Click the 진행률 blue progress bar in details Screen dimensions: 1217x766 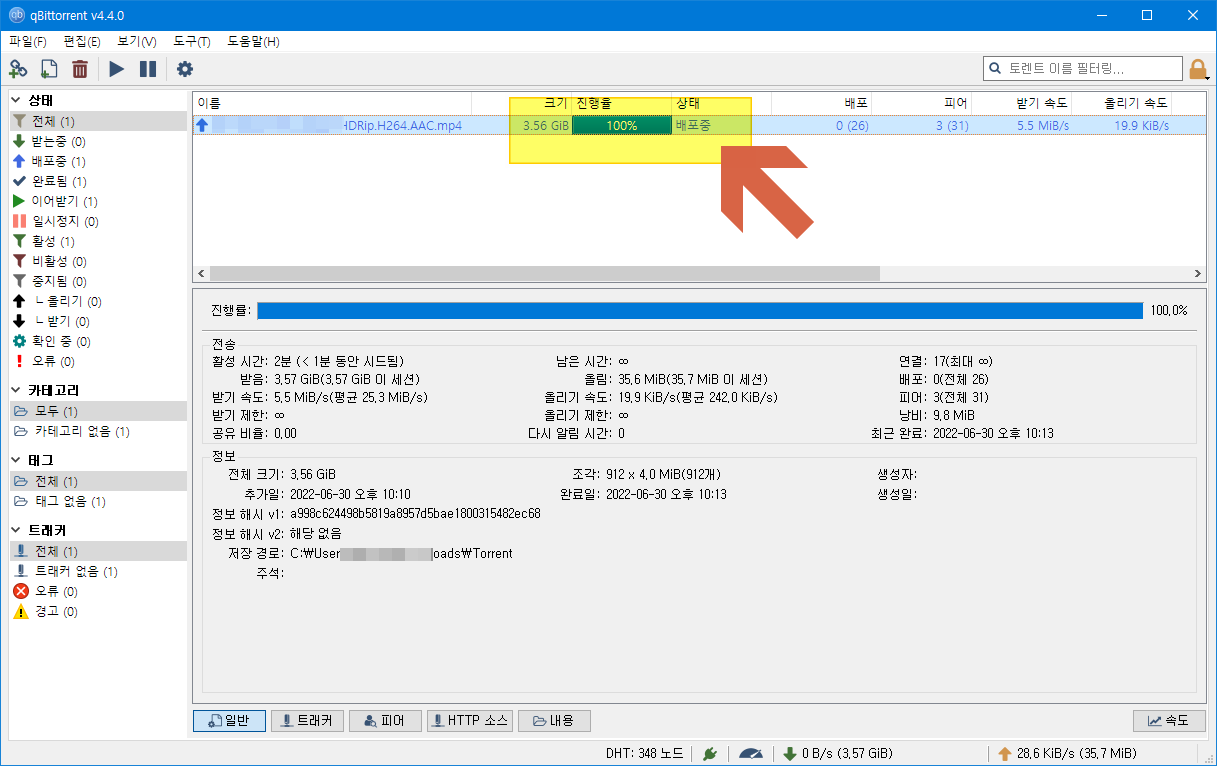700,310
